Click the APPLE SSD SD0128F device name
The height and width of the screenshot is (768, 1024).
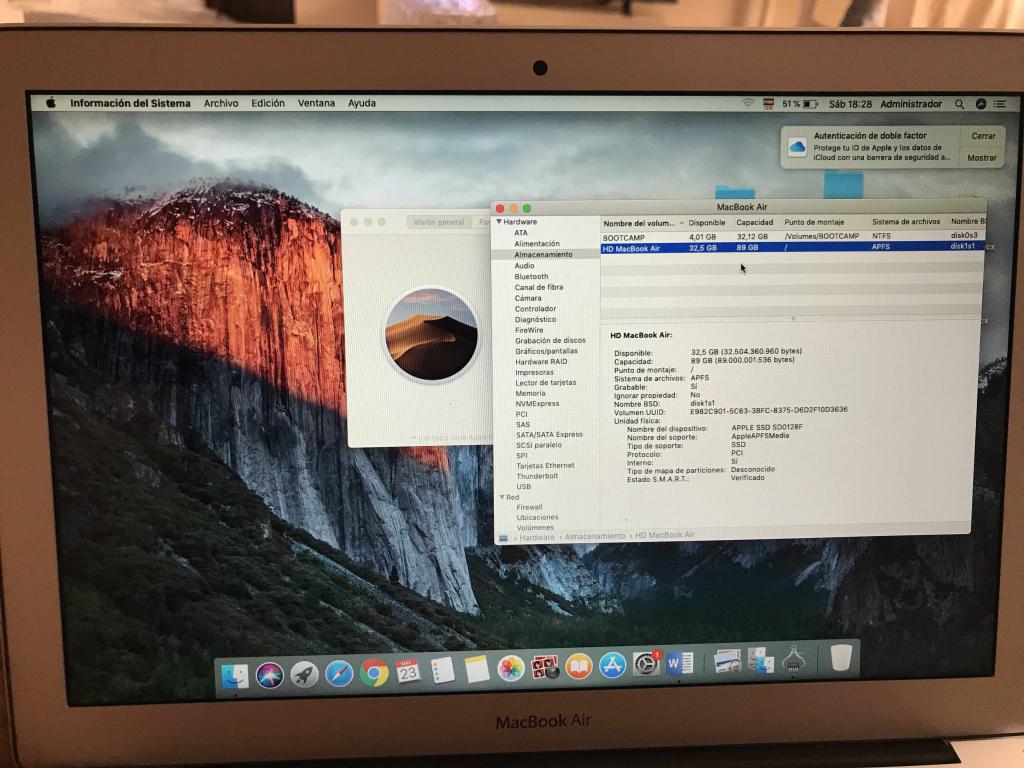(767, 427)
